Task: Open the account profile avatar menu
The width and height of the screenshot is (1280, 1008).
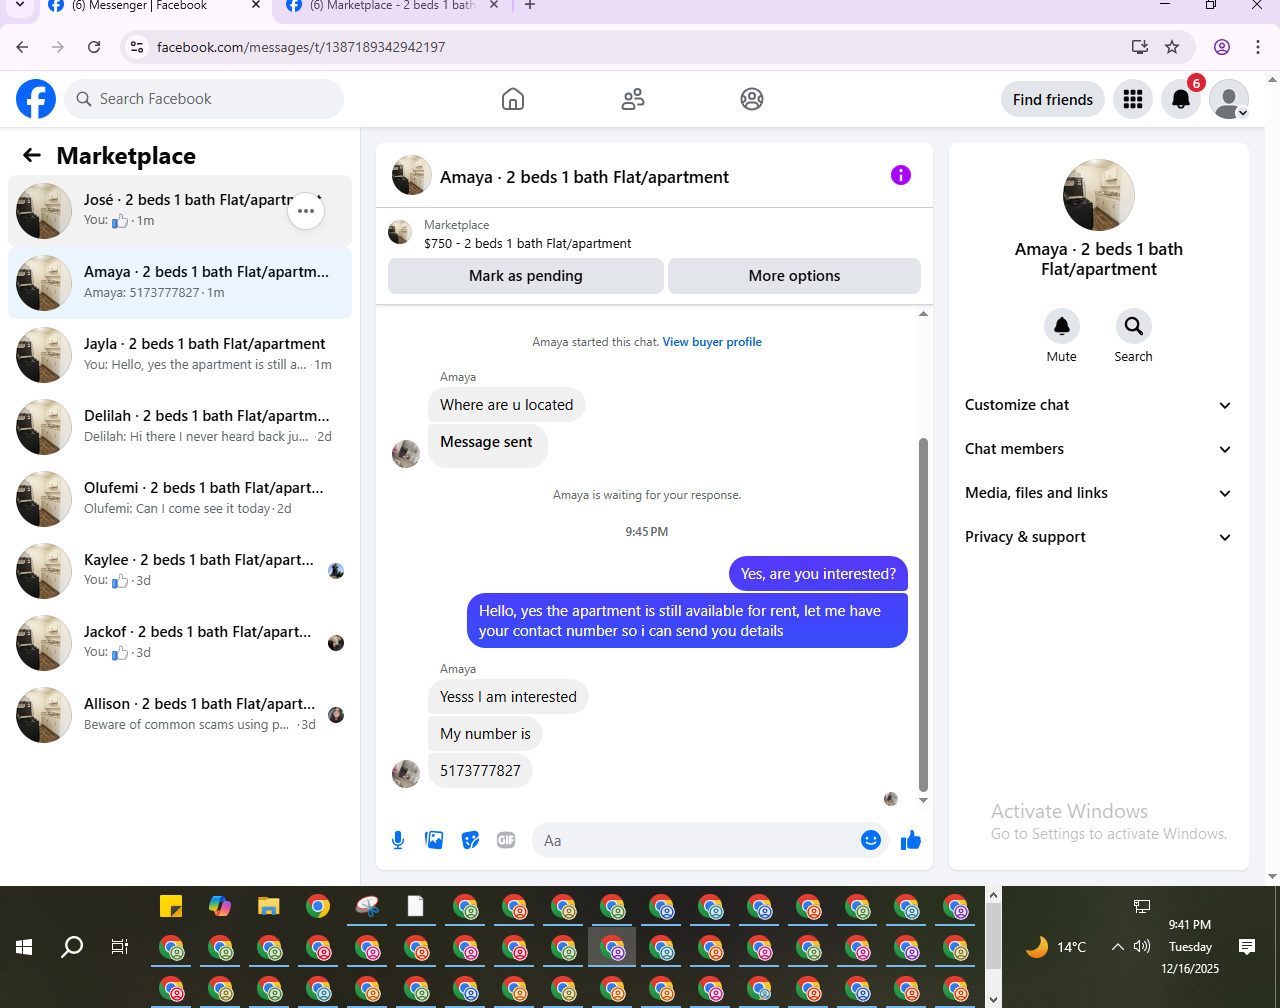Action: (x=1229, y=99)
